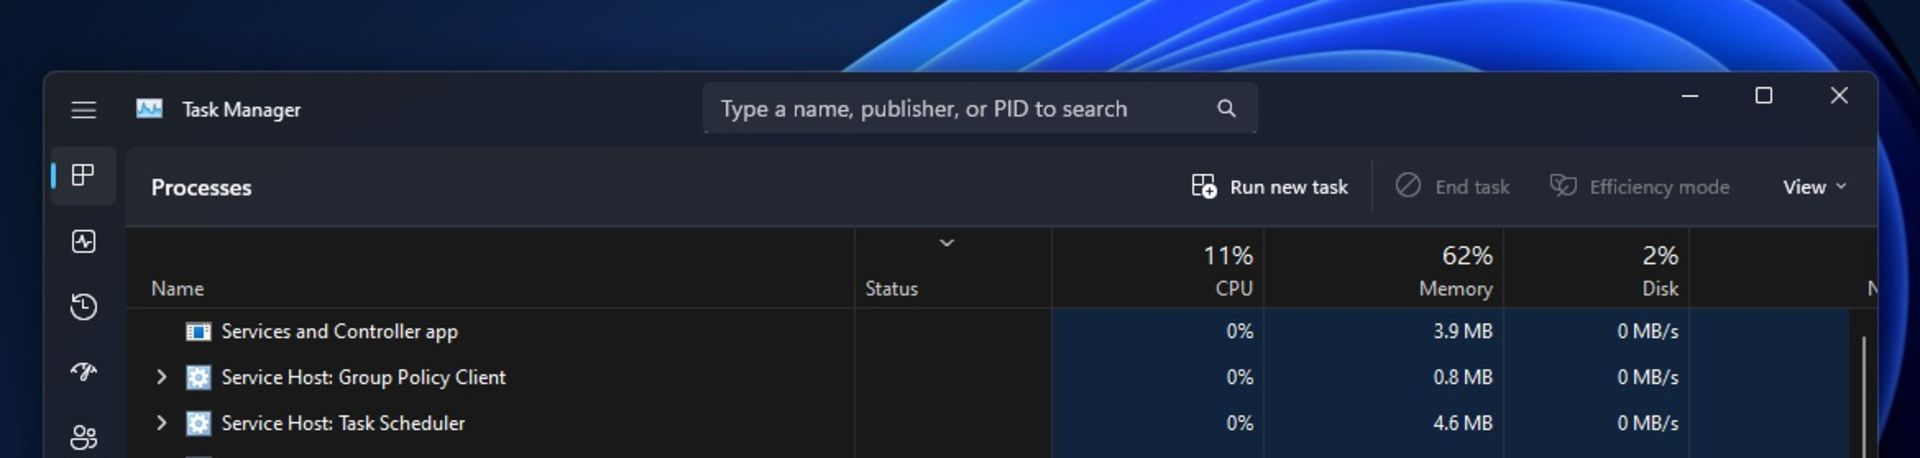The height and width of the screenshot is (458, 1920).
Task: Click the Task Scheduler gear icon
Action: click(199, 424)
